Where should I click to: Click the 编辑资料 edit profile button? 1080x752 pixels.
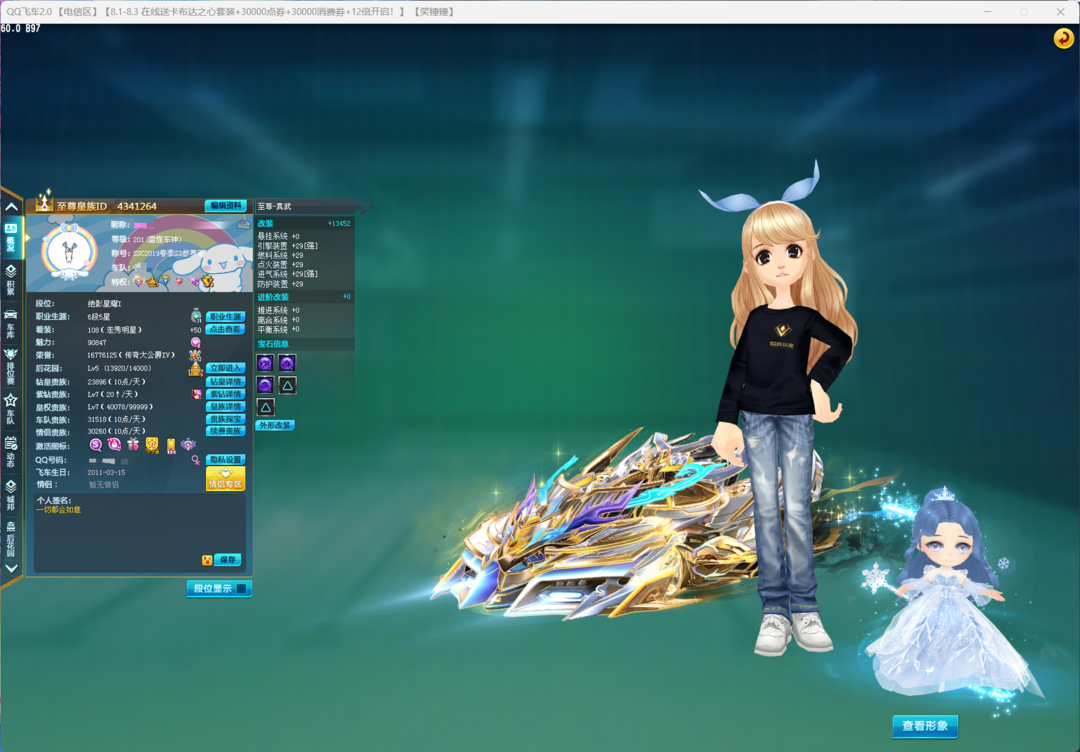pyautogui.click(x=225, y=206)
